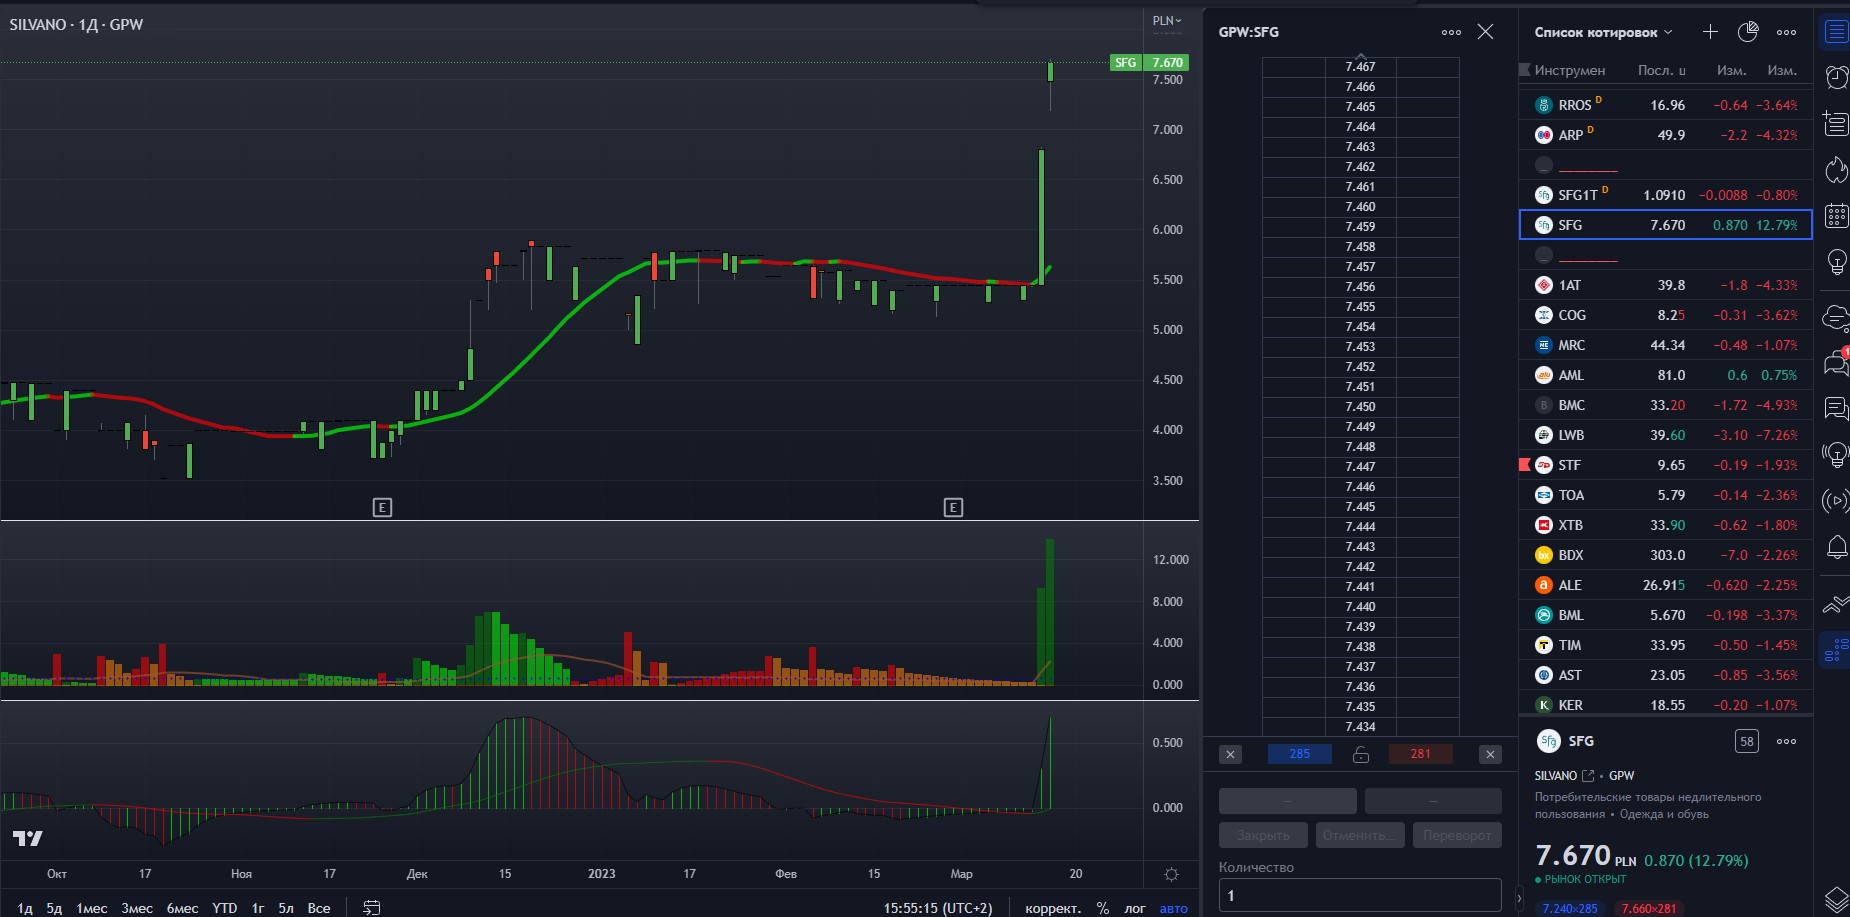
Task: Open the ideas stream light bulb rays icon
Action: pos(1836,455)
